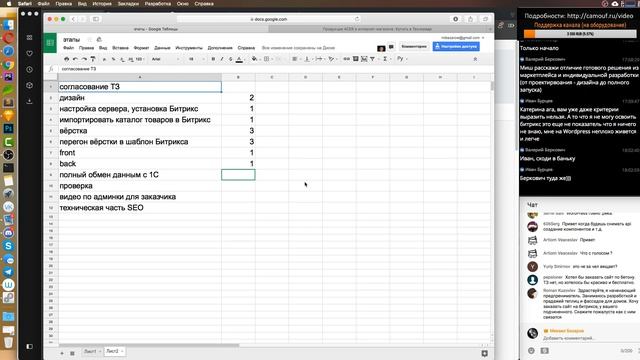640x360 pixels.
Task: Click the Комментарии button
Action: 414,47
